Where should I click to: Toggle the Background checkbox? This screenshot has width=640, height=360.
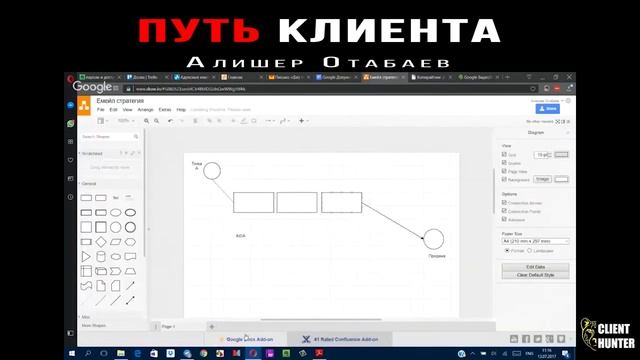click(504, 179)
